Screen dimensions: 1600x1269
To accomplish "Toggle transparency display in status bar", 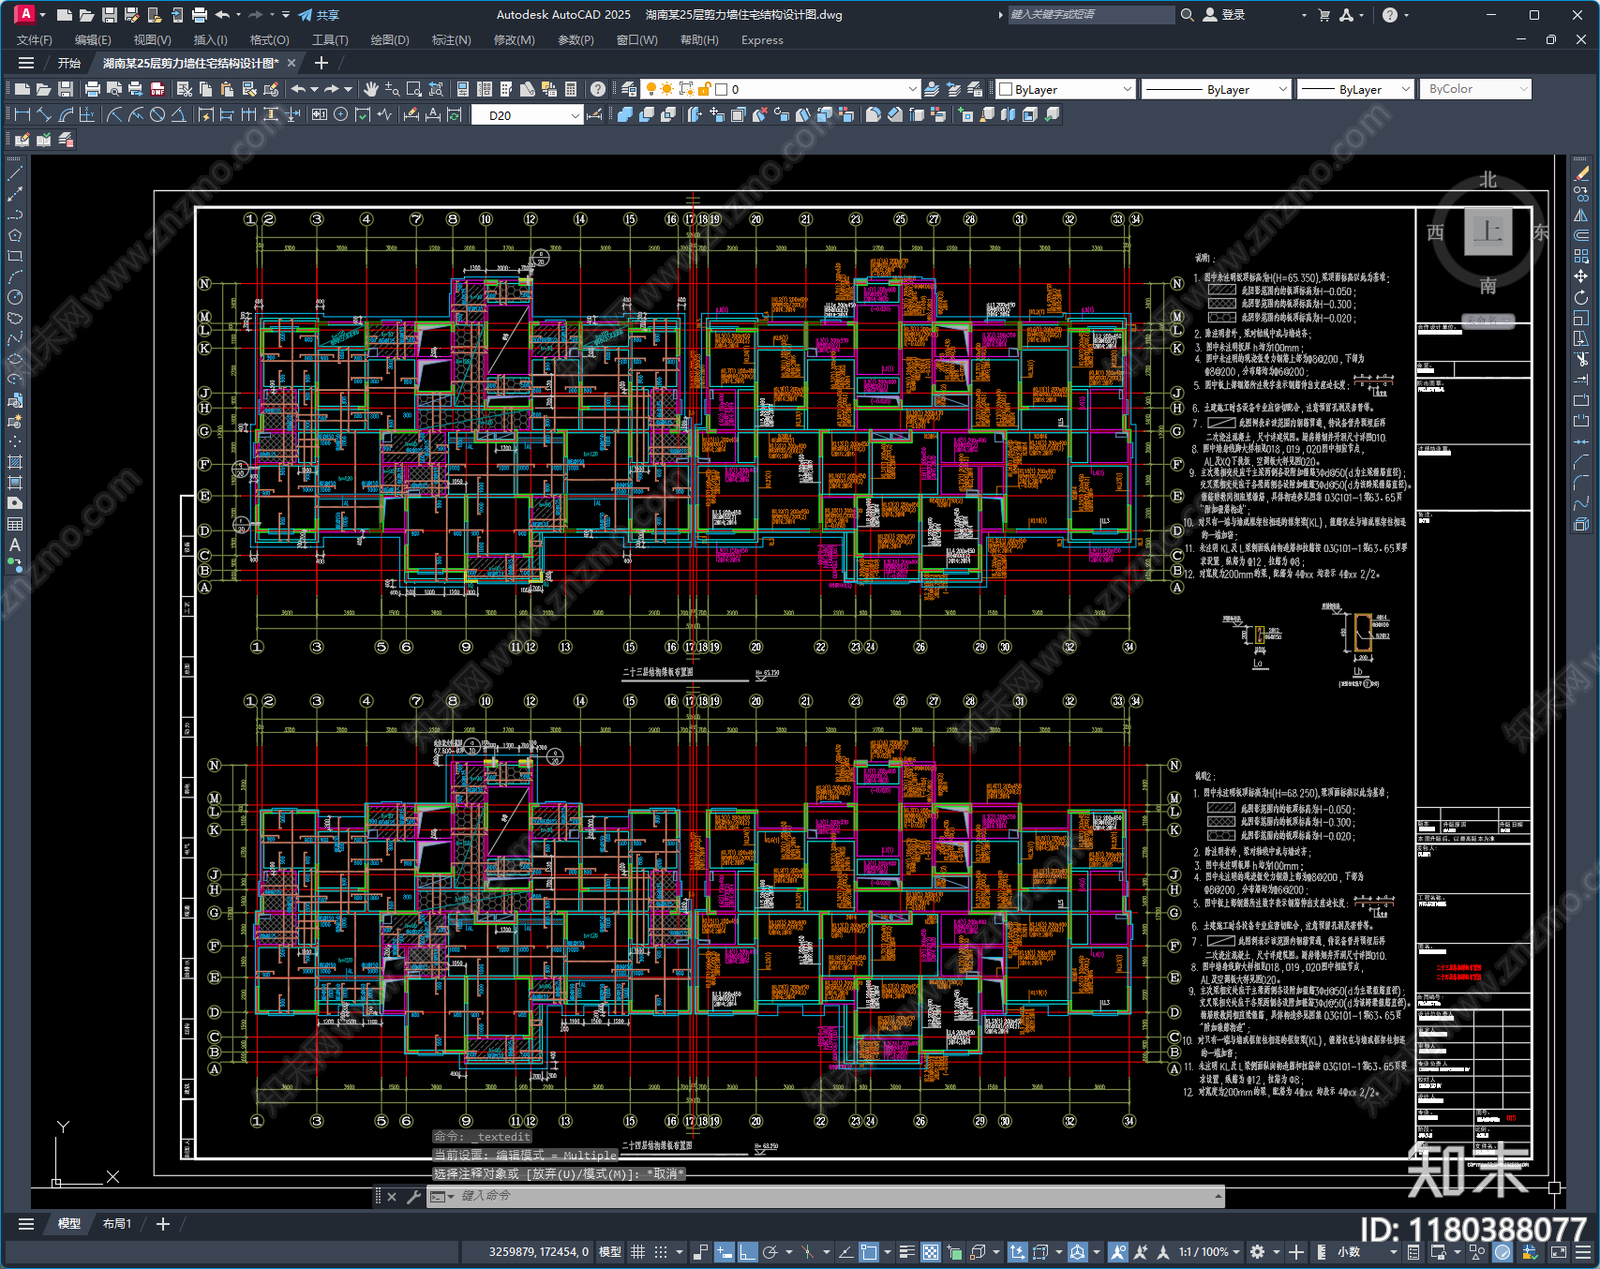I will (x=930, y=1252).
